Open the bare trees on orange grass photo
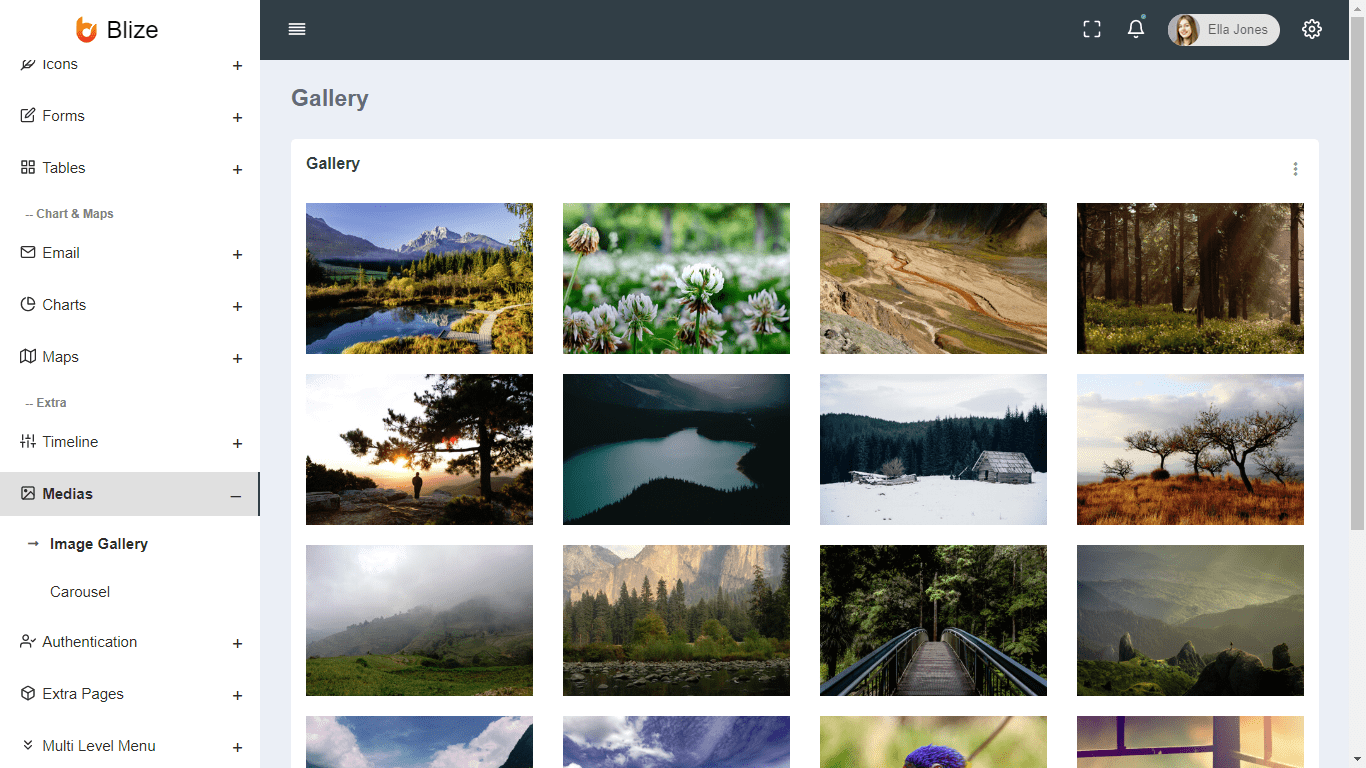Viewport: 1366px width, 768px height. (1190, 449)
